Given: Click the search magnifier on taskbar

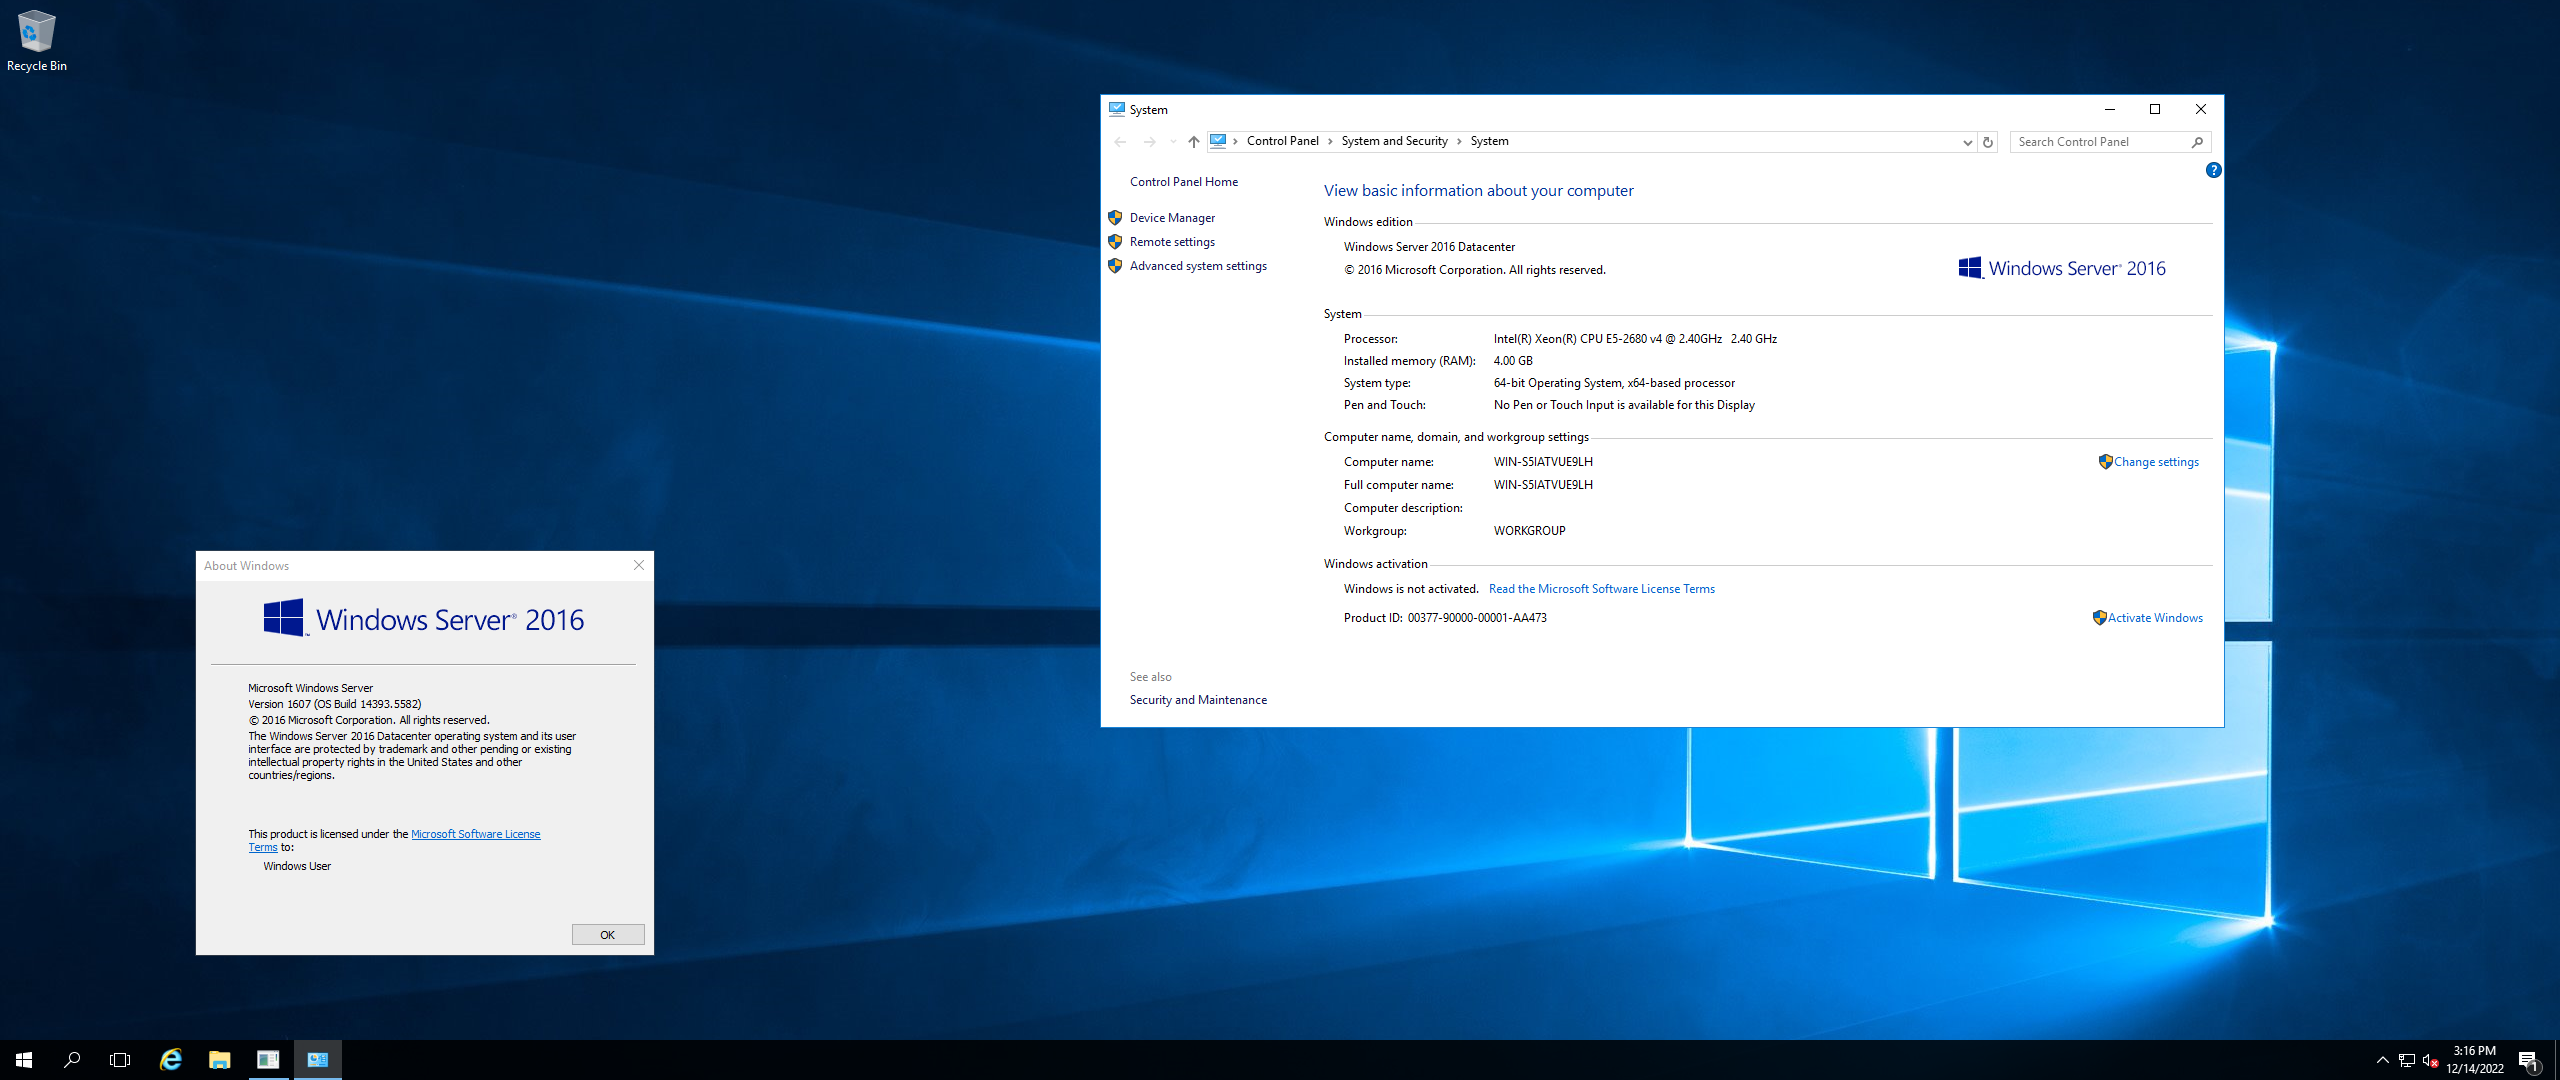Looking at the screenshot, I should [x=72, y=1059].
